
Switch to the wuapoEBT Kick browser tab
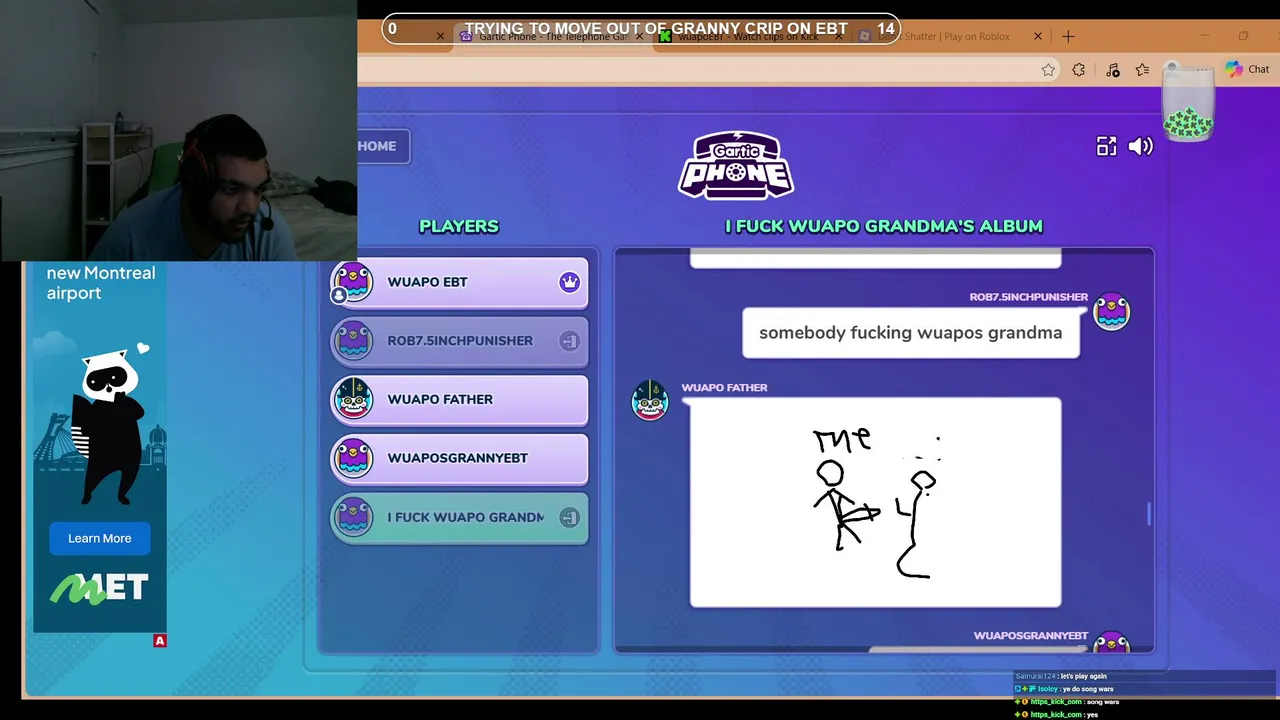click(750, 37)
